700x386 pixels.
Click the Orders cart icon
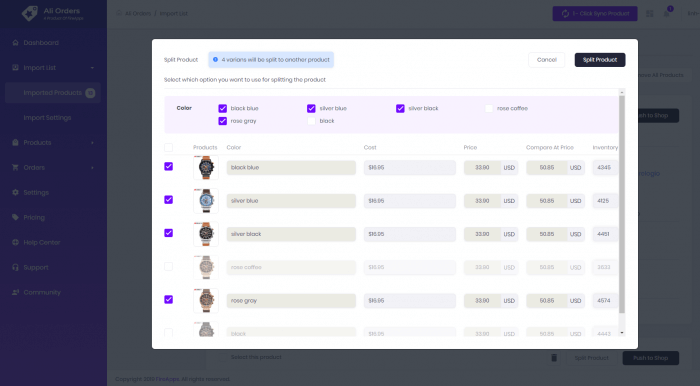(15, 167)
